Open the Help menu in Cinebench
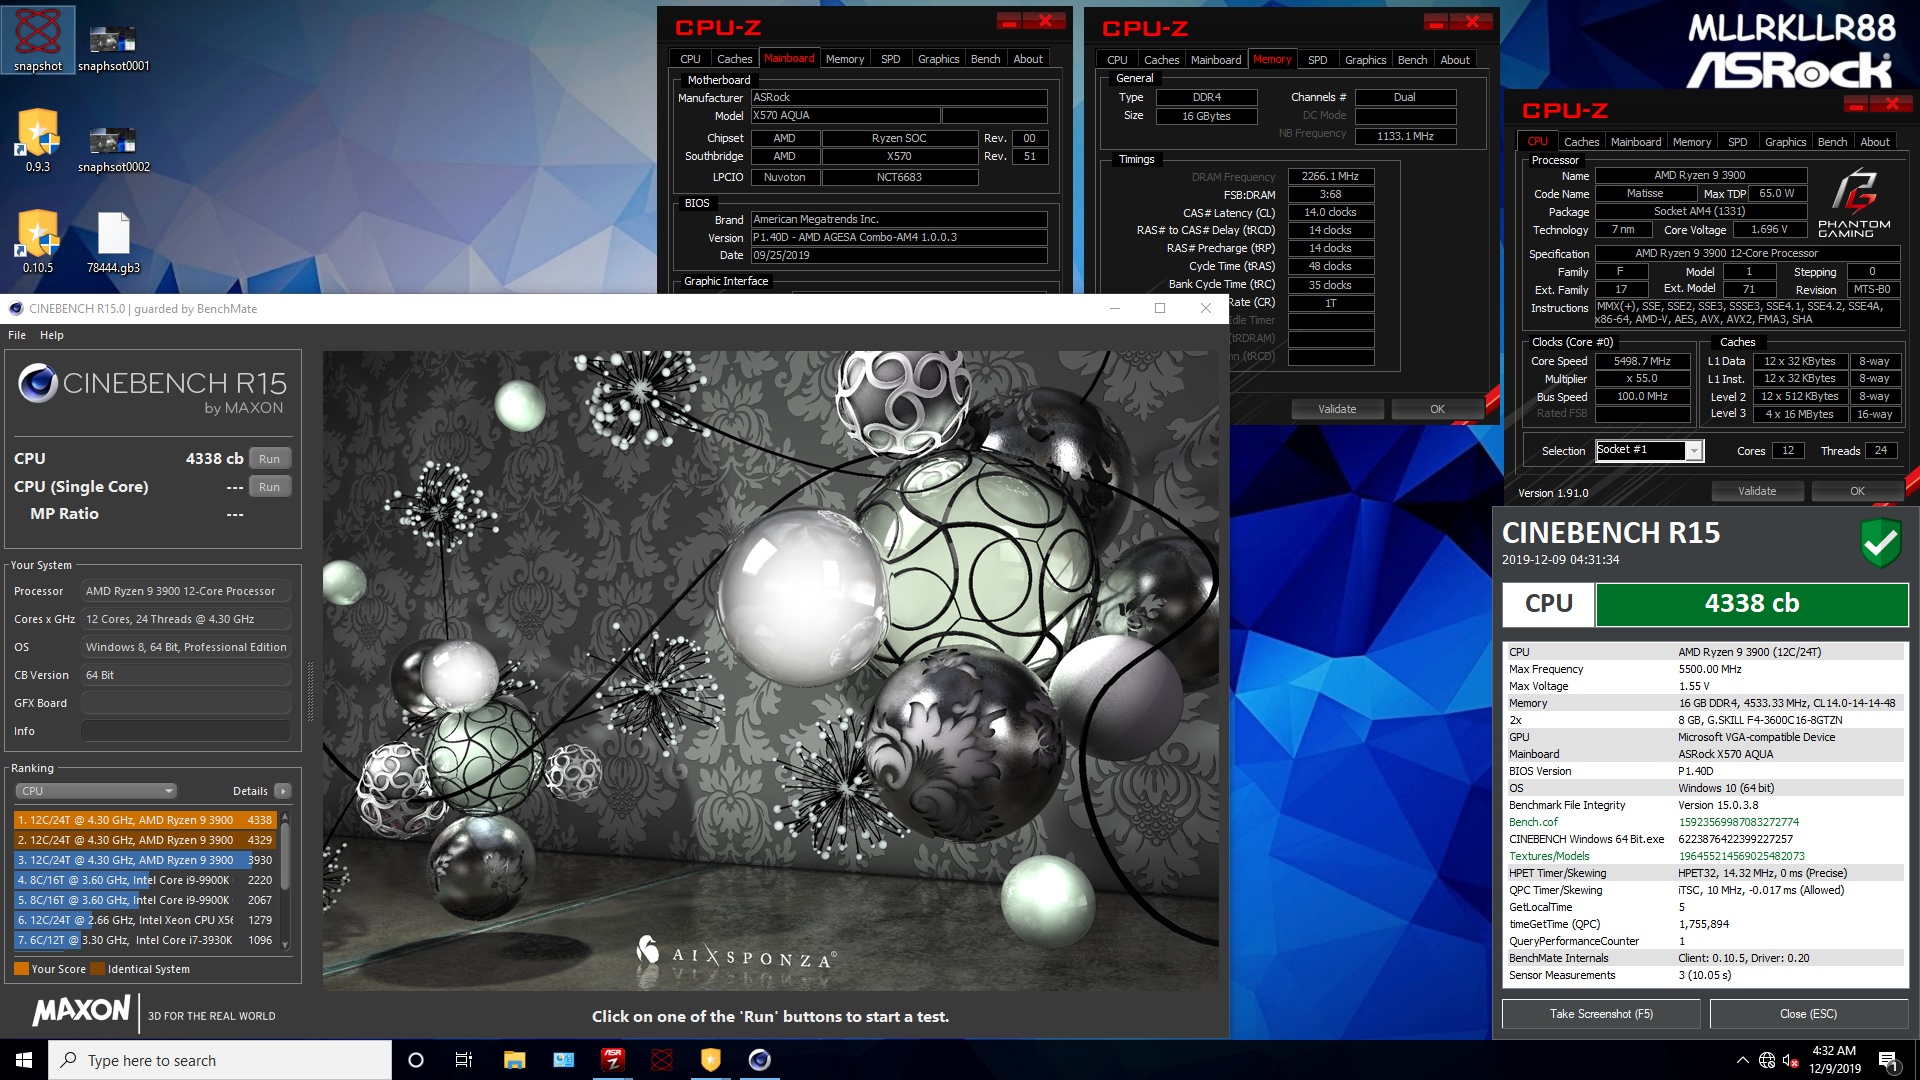 pos(52,335)
